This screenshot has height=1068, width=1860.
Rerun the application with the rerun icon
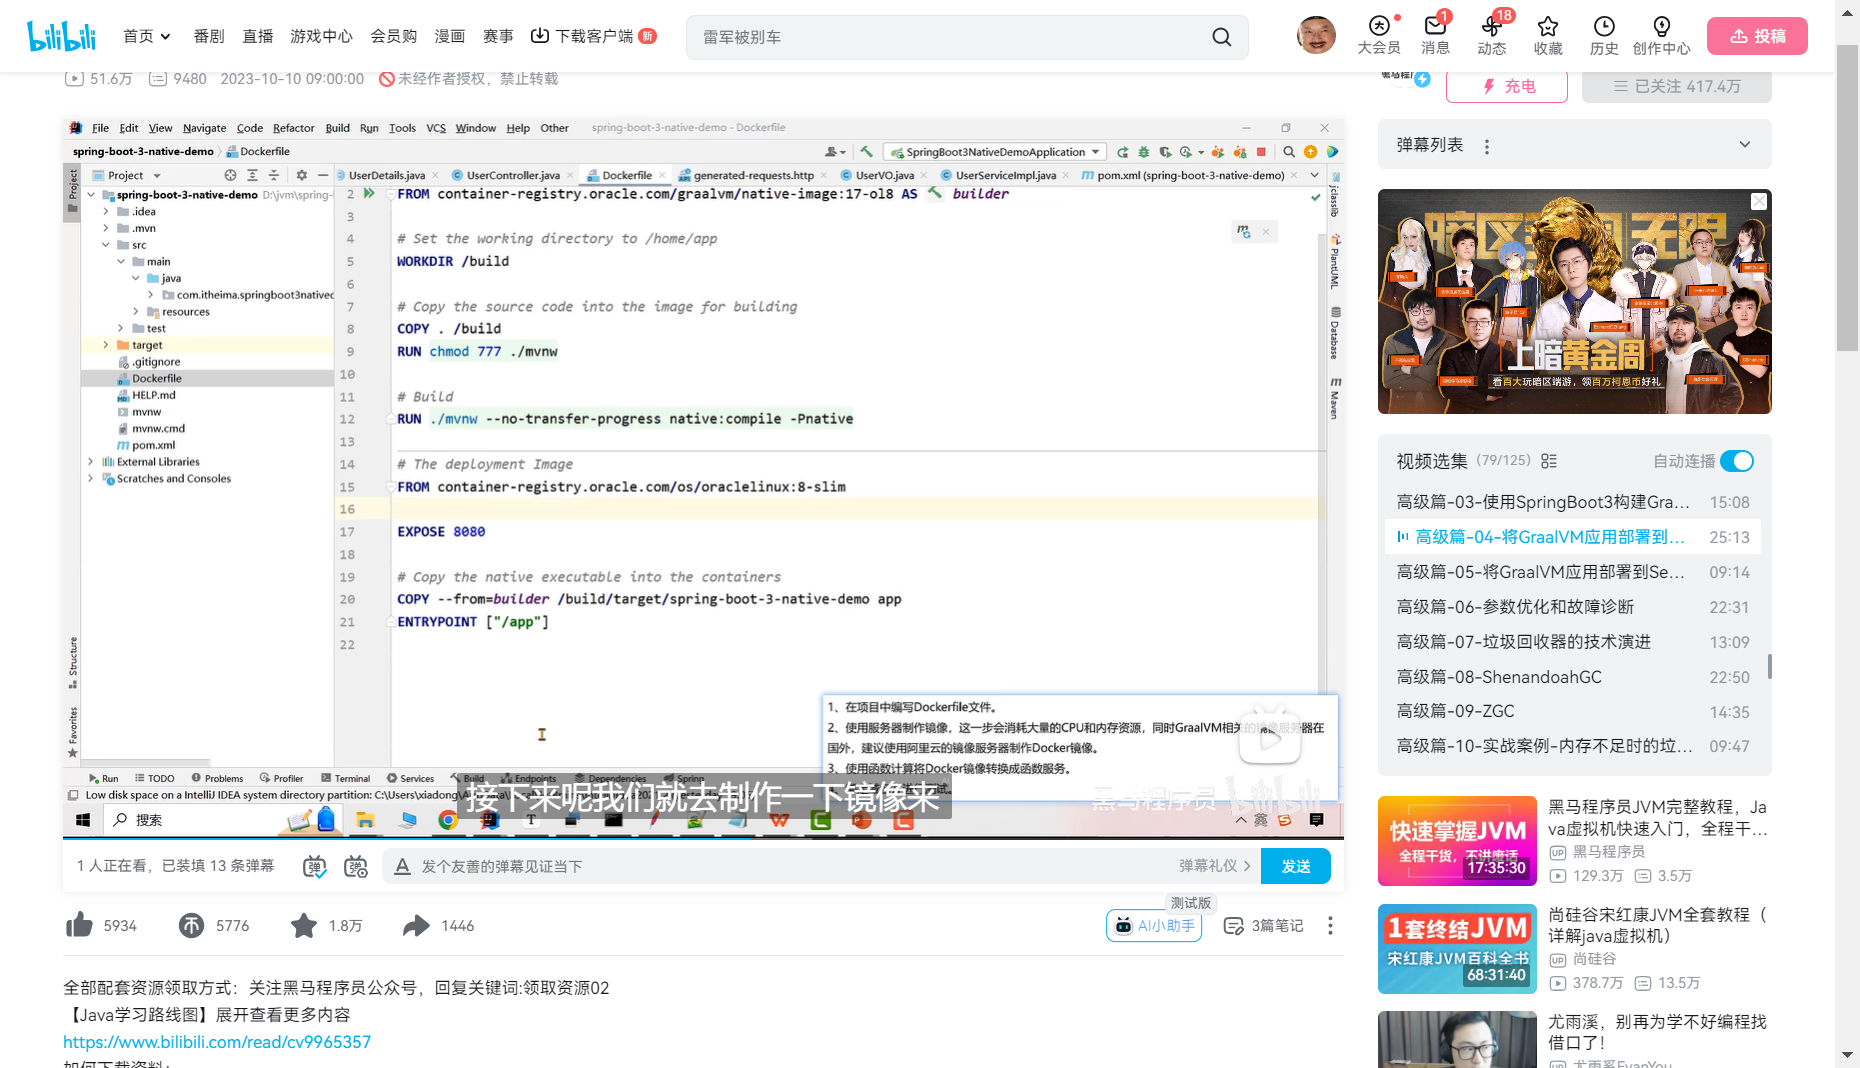1123,152
